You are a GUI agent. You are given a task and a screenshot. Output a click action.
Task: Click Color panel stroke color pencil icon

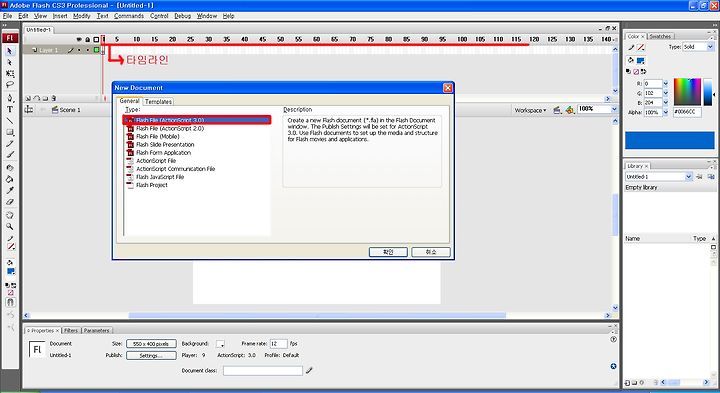(631, 47)
